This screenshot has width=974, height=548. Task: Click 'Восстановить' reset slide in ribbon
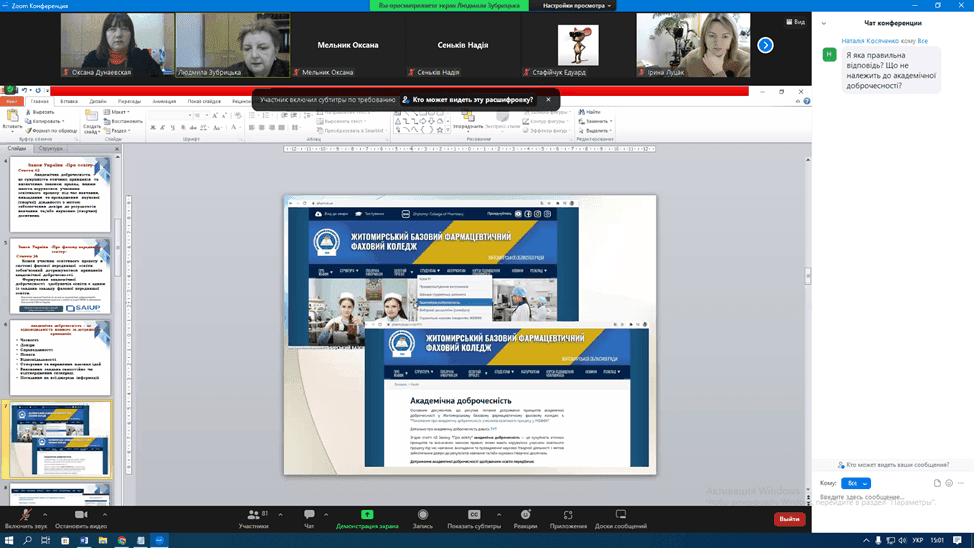(123, 121)
